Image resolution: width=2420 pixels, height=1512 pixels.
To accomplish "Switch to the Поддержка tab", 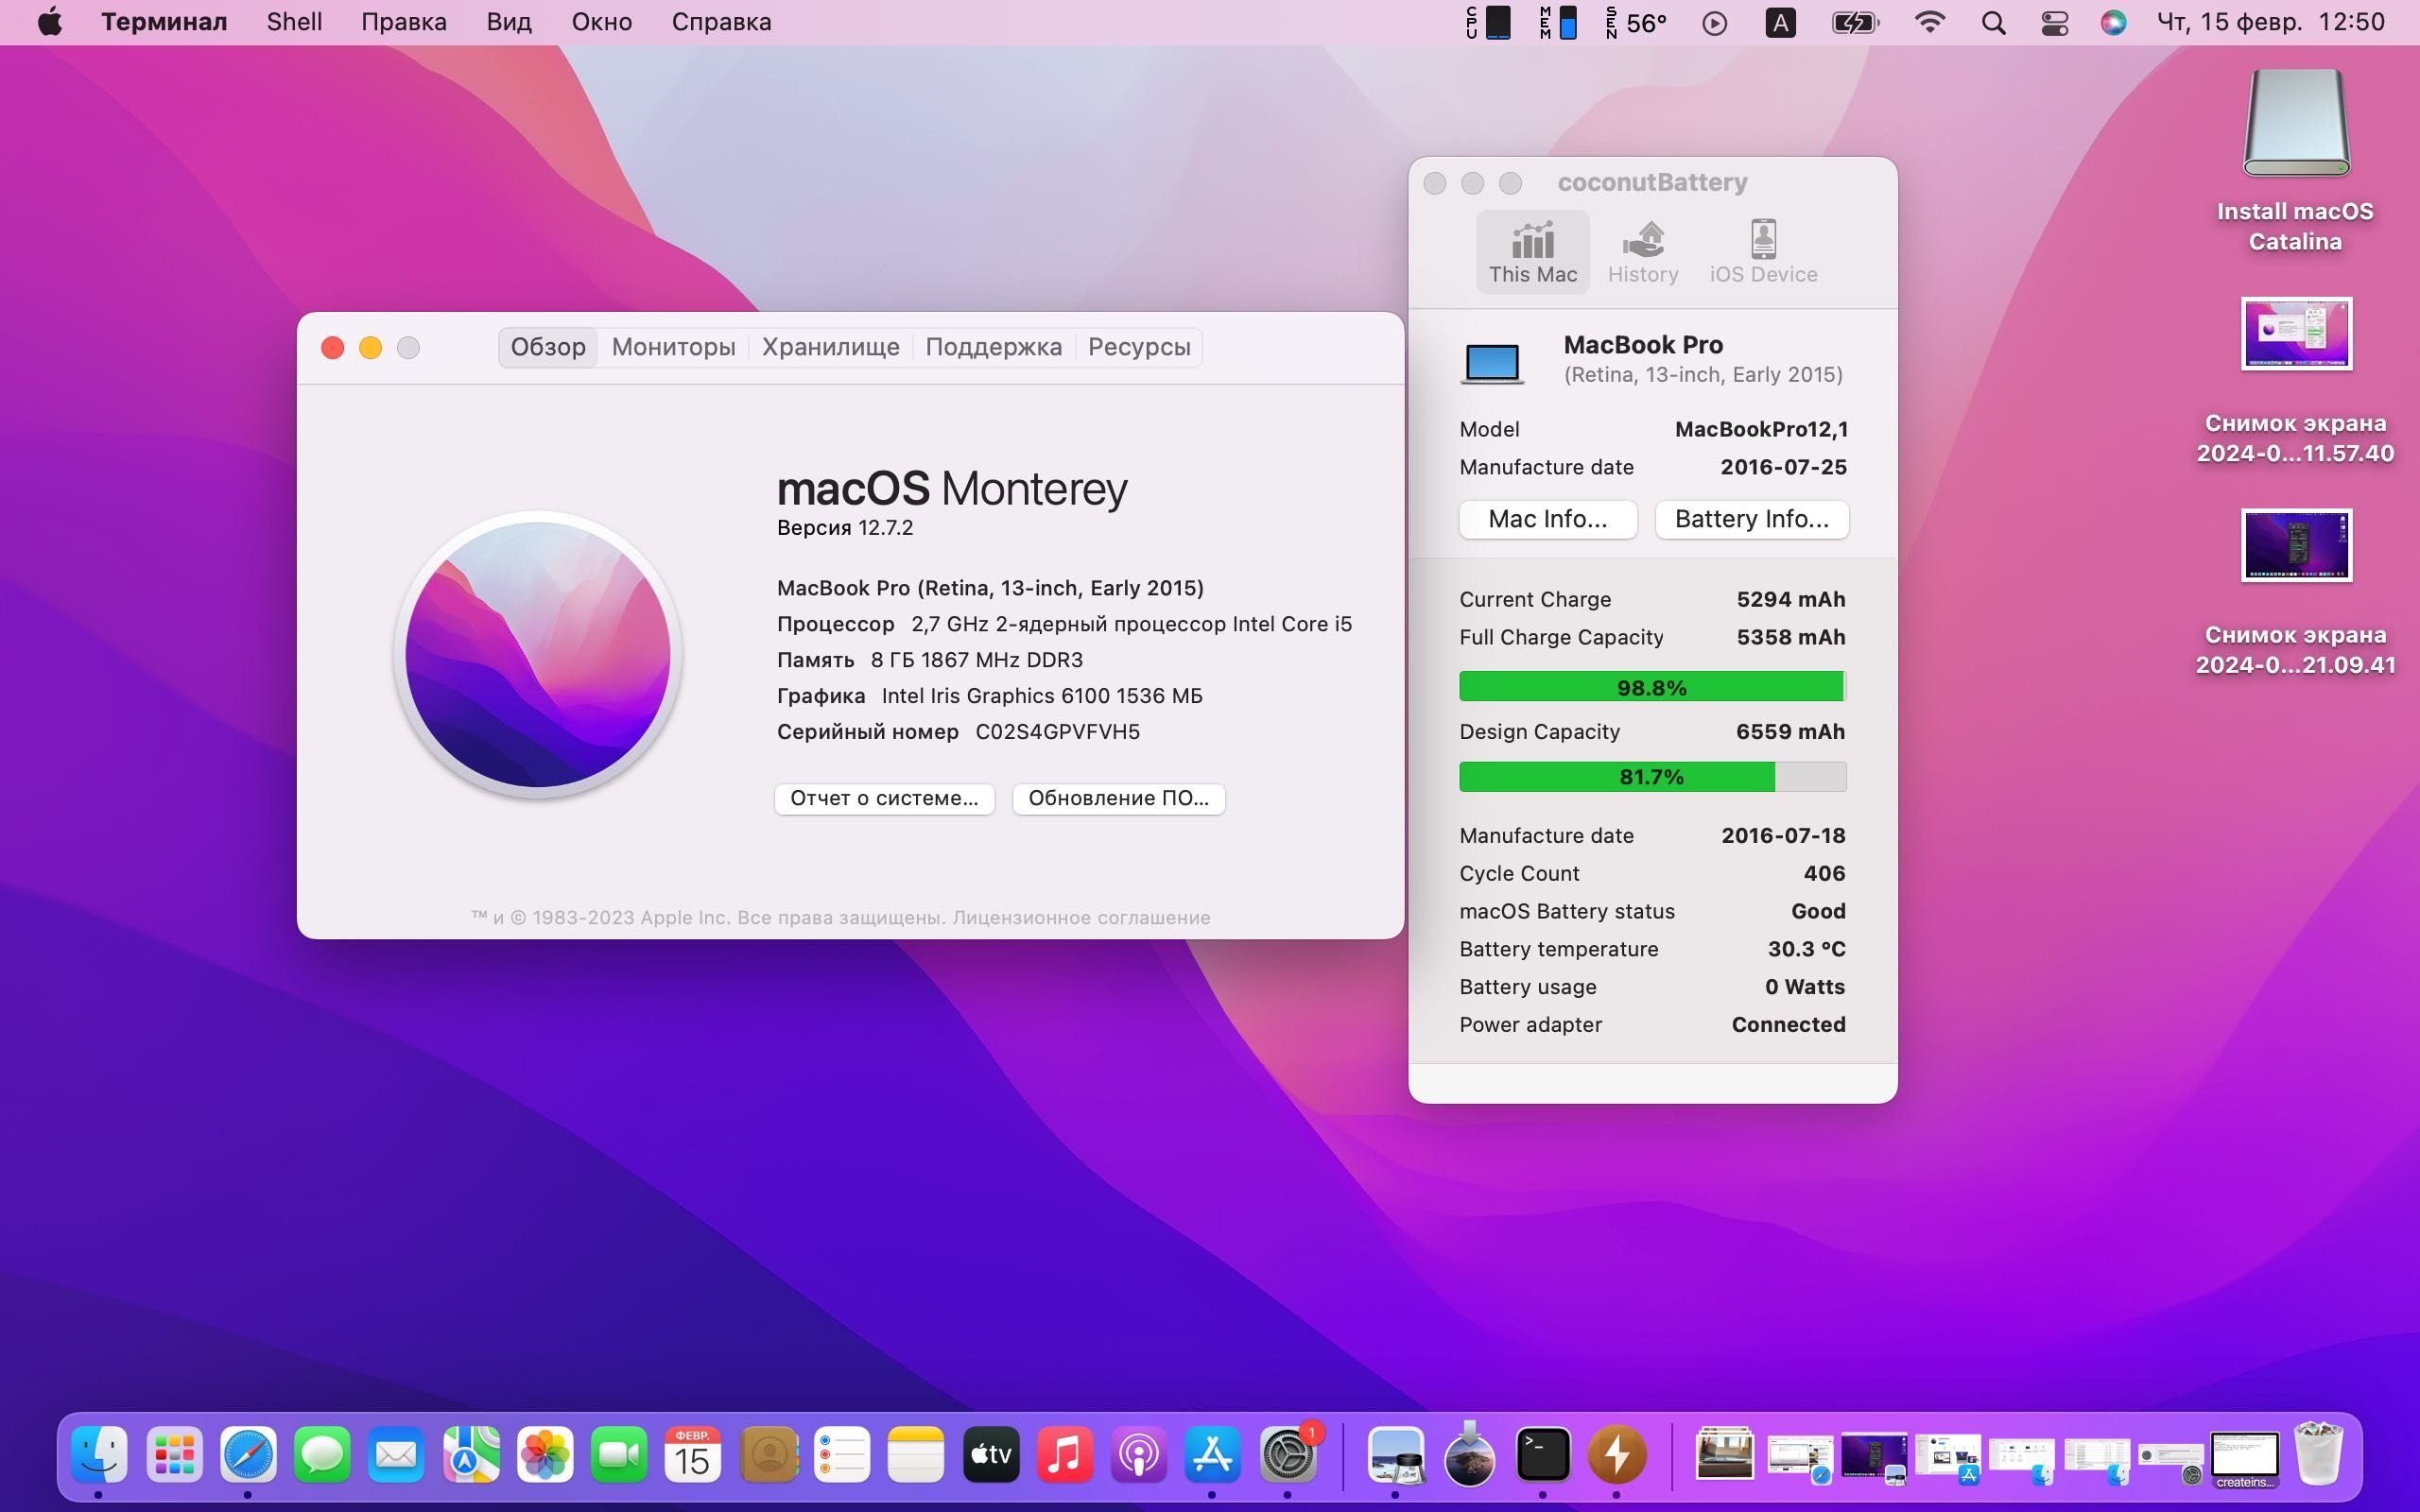I will pos(993,347).
